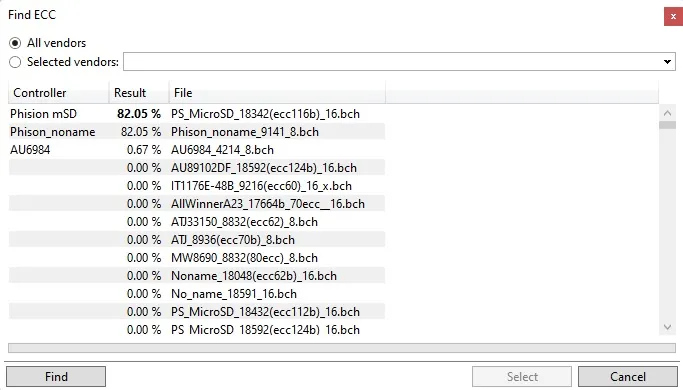Sort by the Result column header

(x=139, y=93)
